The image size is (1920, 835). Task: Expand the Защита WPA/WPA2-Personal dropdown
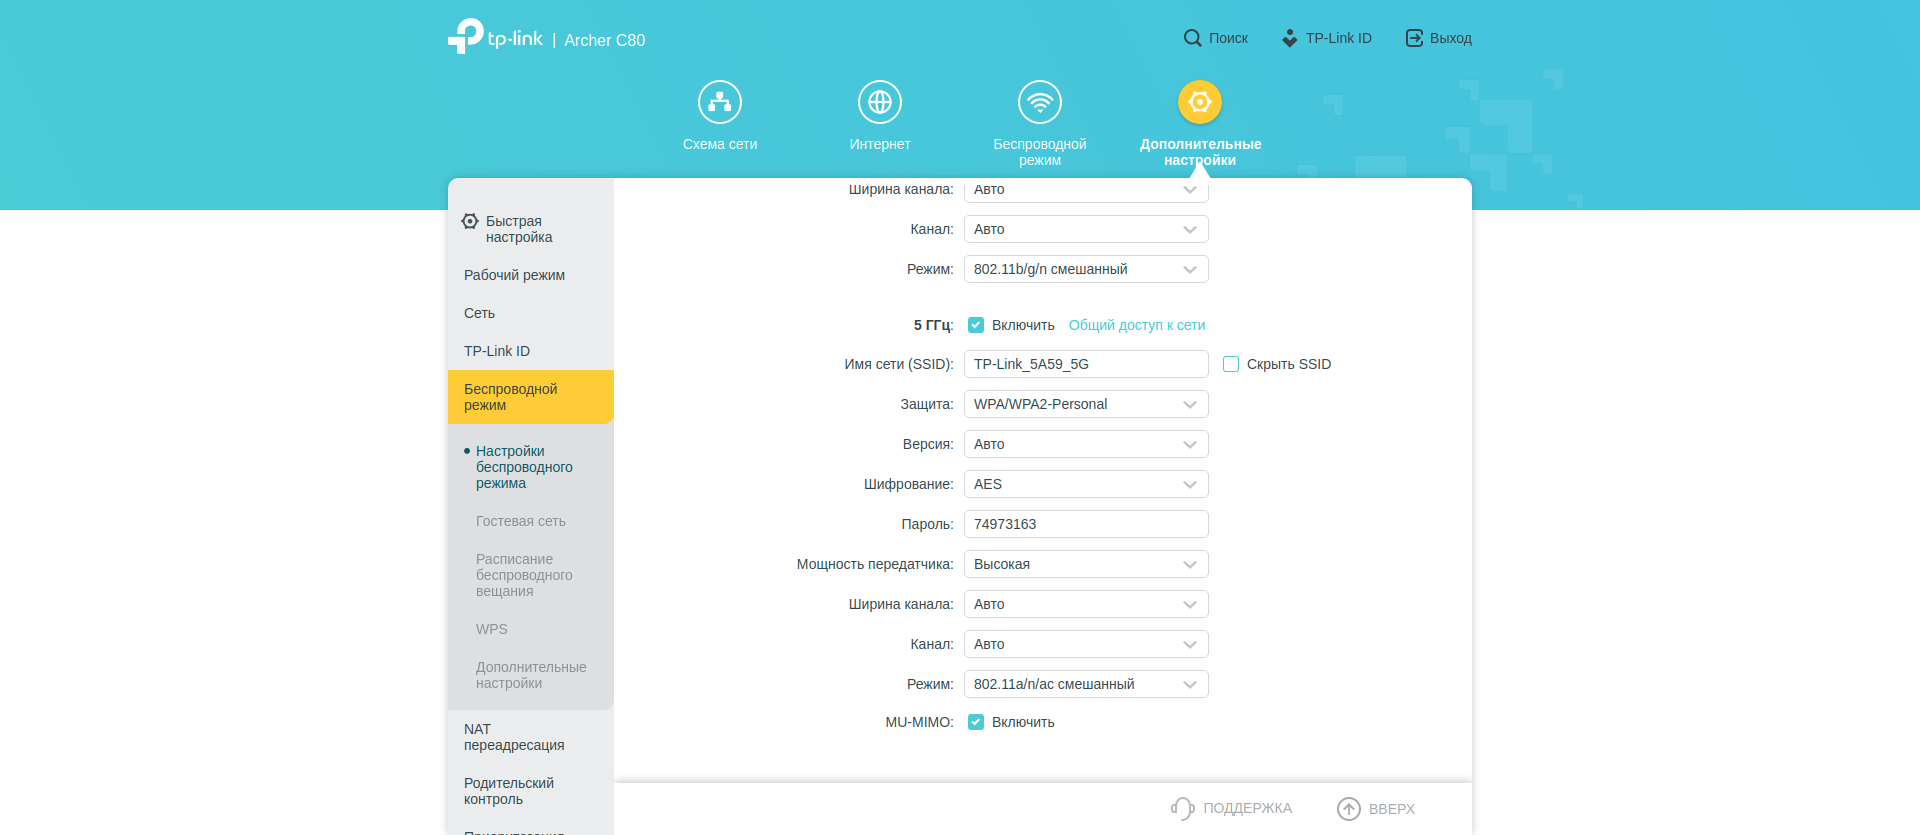coord(1085,404)
